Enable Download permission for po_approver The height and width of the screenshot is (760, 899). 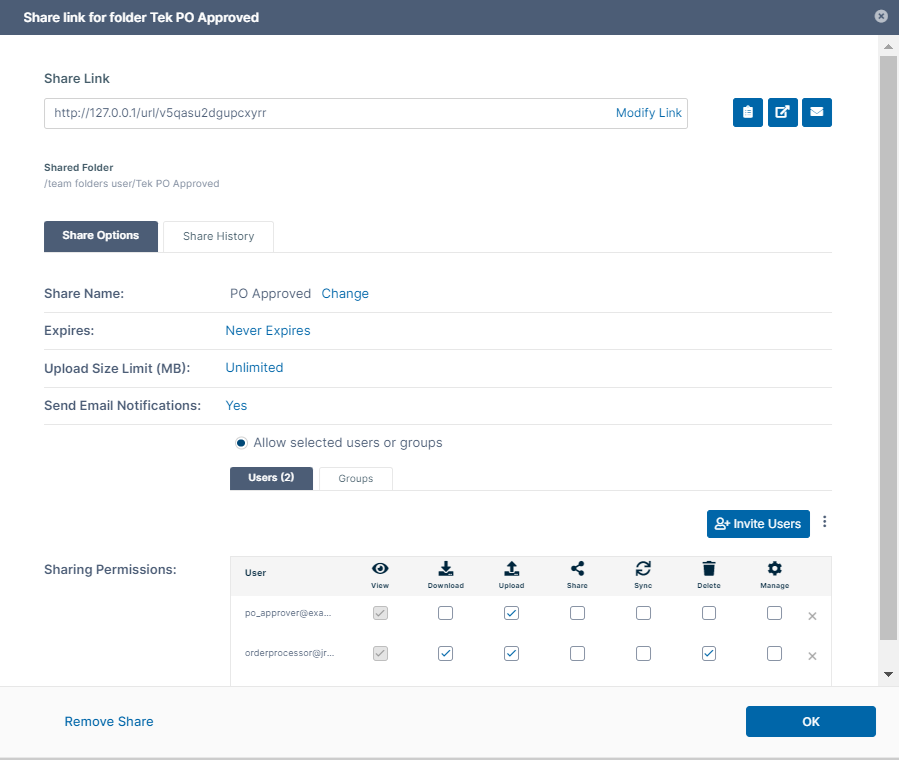pos(445,613)
